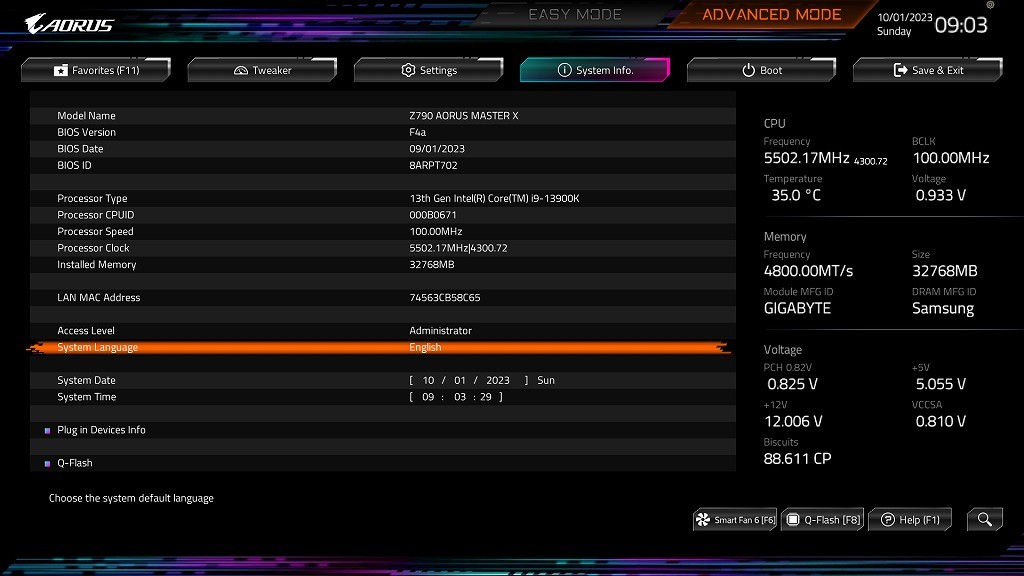Click the Installed Memory label
The height and width of the screenshot is (576, 1024).
point(97,264)
